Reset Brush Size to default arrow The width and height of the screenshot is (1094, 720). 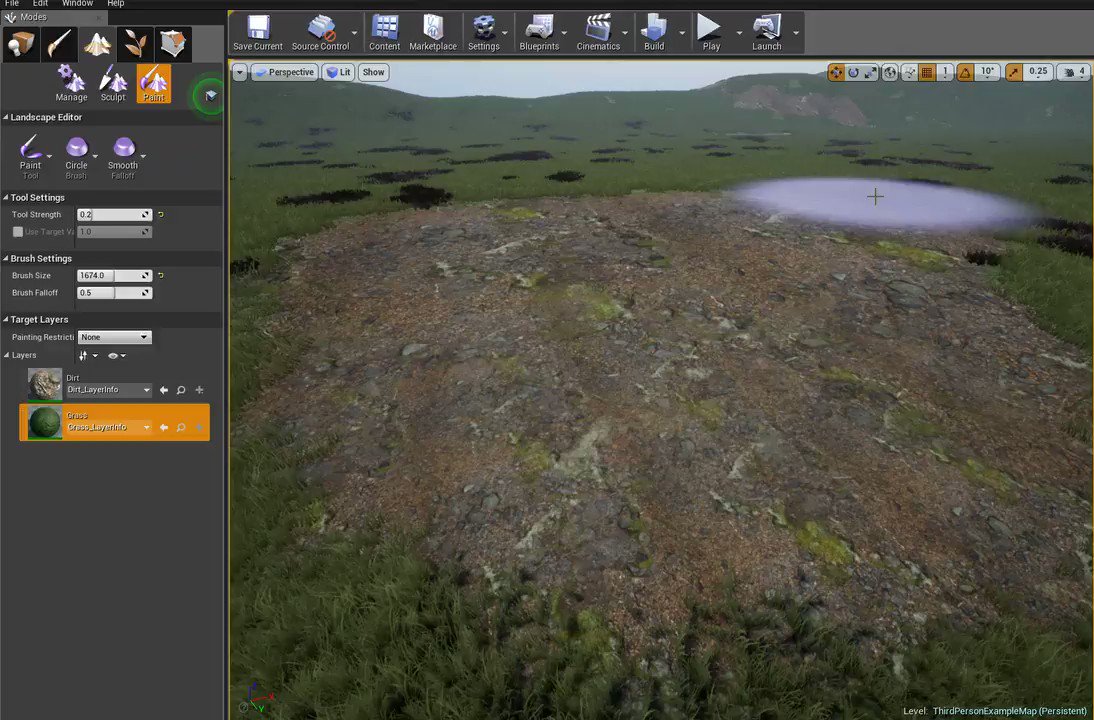pos(160,276)
